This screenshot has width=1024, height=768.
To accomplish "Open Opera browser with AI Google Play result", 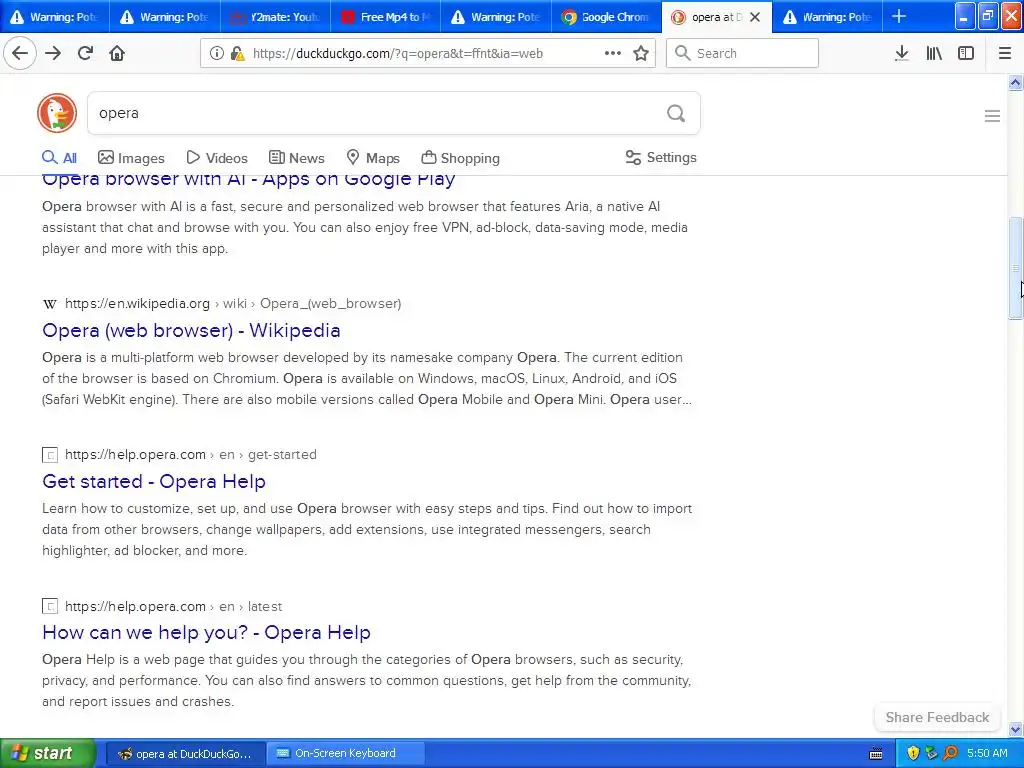I will [x=248, y=179].
